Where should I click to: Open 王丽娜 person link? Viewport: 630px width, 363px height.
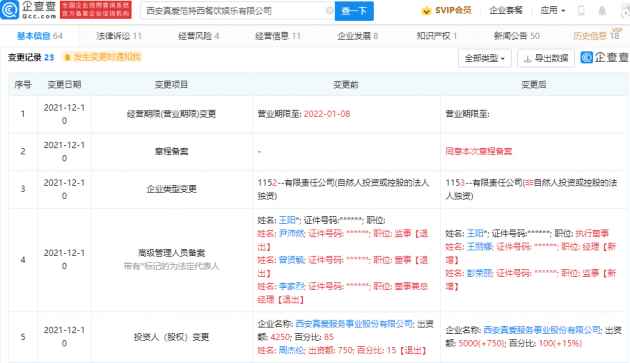(x=480, y=247)
